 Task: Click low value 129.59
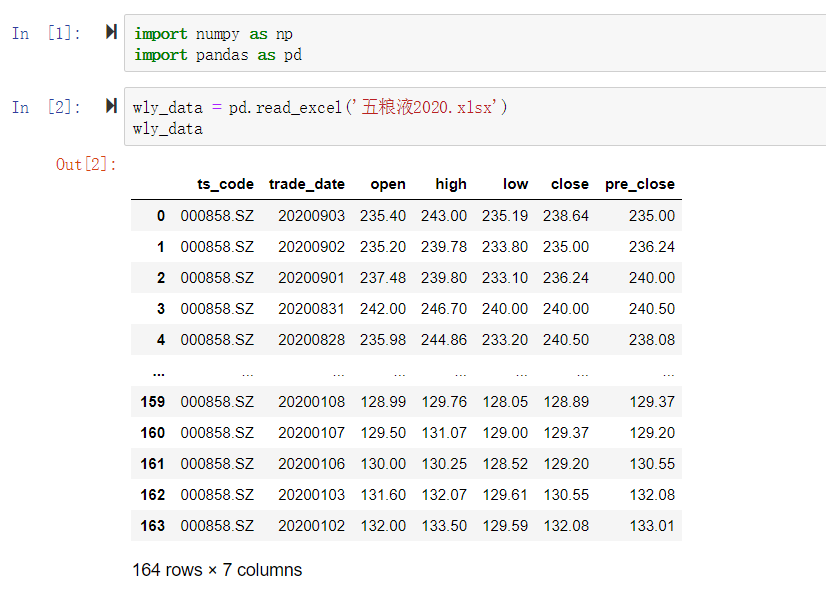tap(505, 526)
